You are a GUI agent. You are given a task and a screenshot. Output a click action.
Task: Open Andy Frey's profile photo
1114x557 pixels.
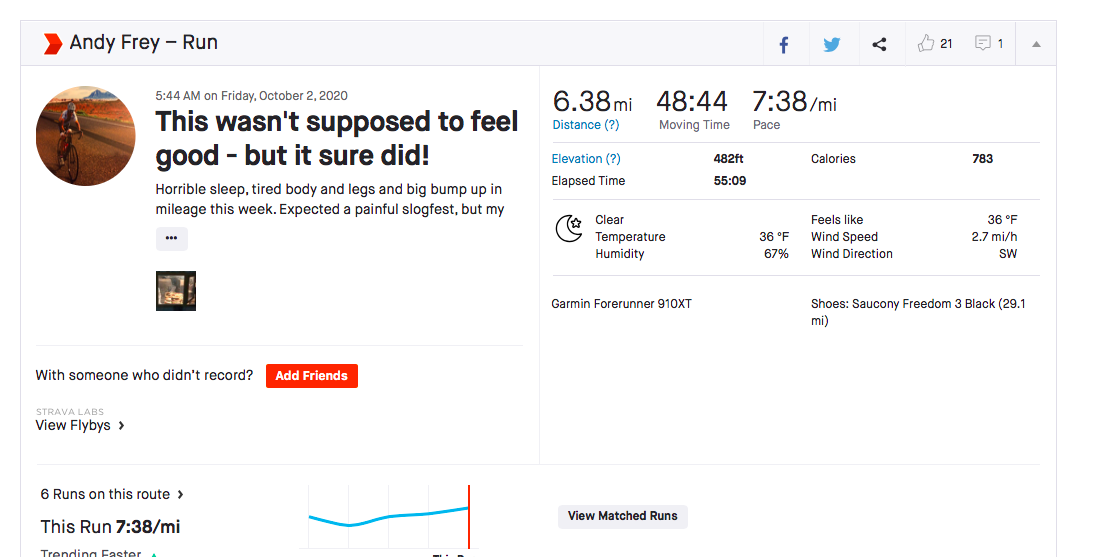tap(85, 135)
